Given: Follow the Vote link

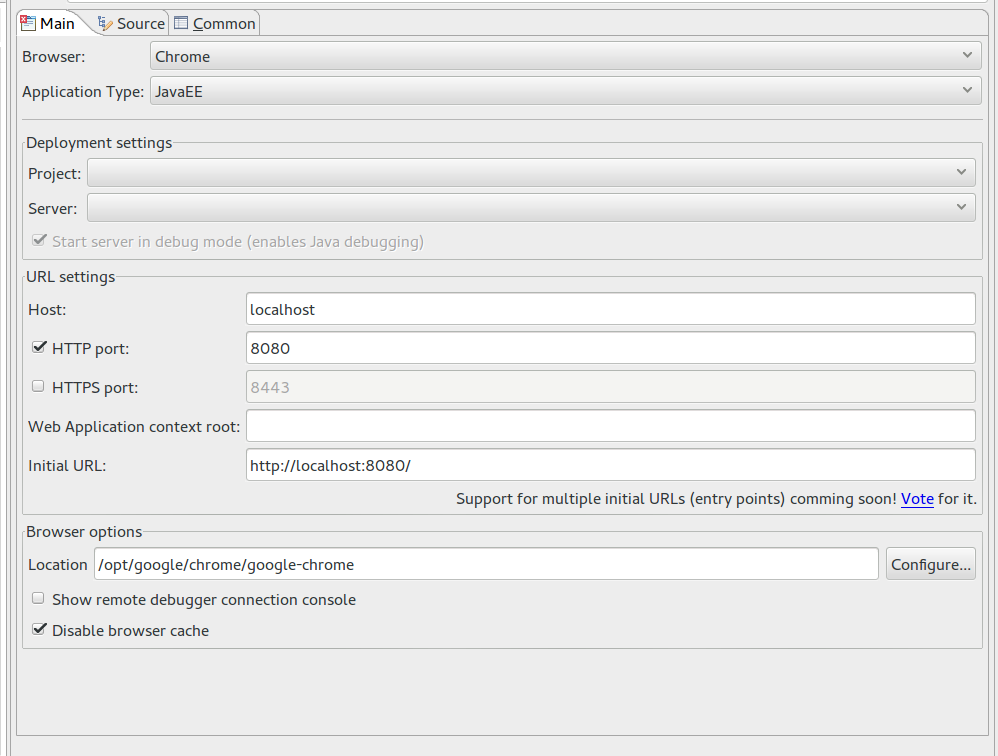Looking at the screenshot, I should pos(917,499).
